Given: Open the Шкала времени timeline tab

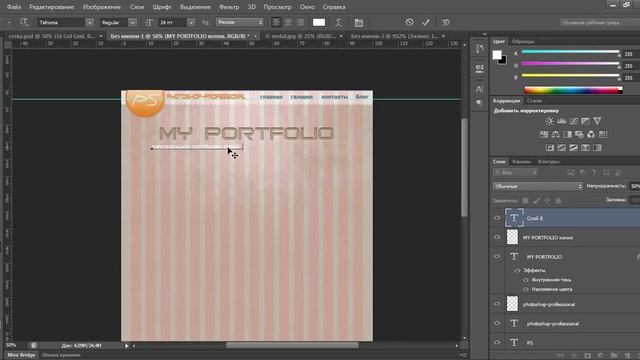Looking at the screenshot, I should (61, 355).
